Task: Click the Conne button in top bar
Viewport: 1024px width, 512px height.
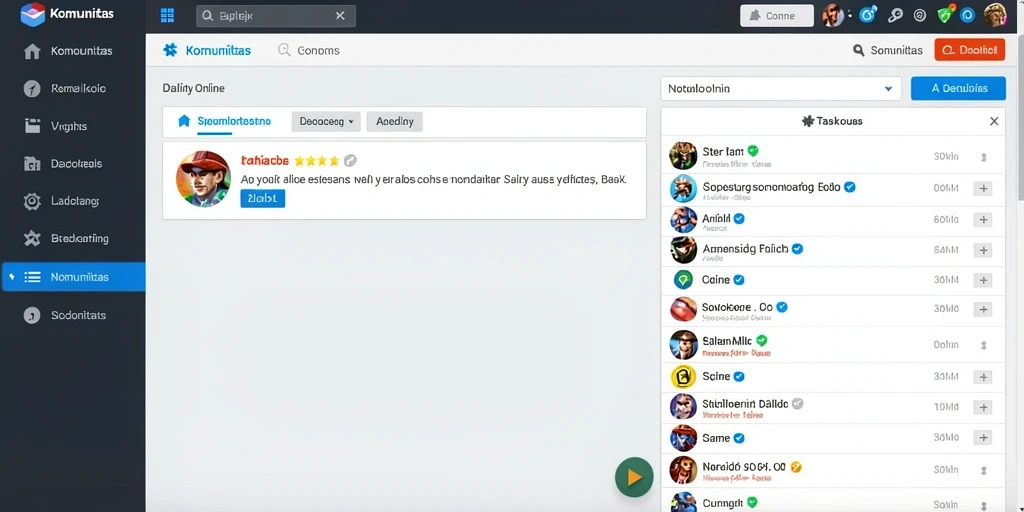Action: coord(776,16)
